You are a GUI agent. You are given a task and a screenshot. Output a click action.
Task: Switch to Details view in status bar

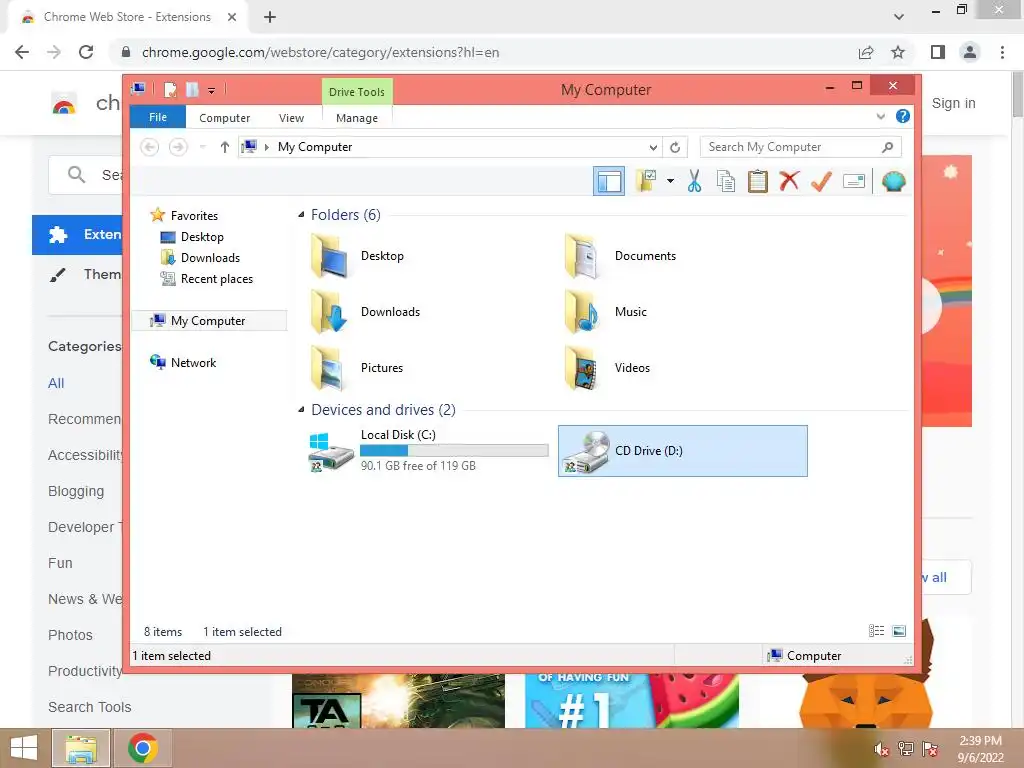[876, 631]
